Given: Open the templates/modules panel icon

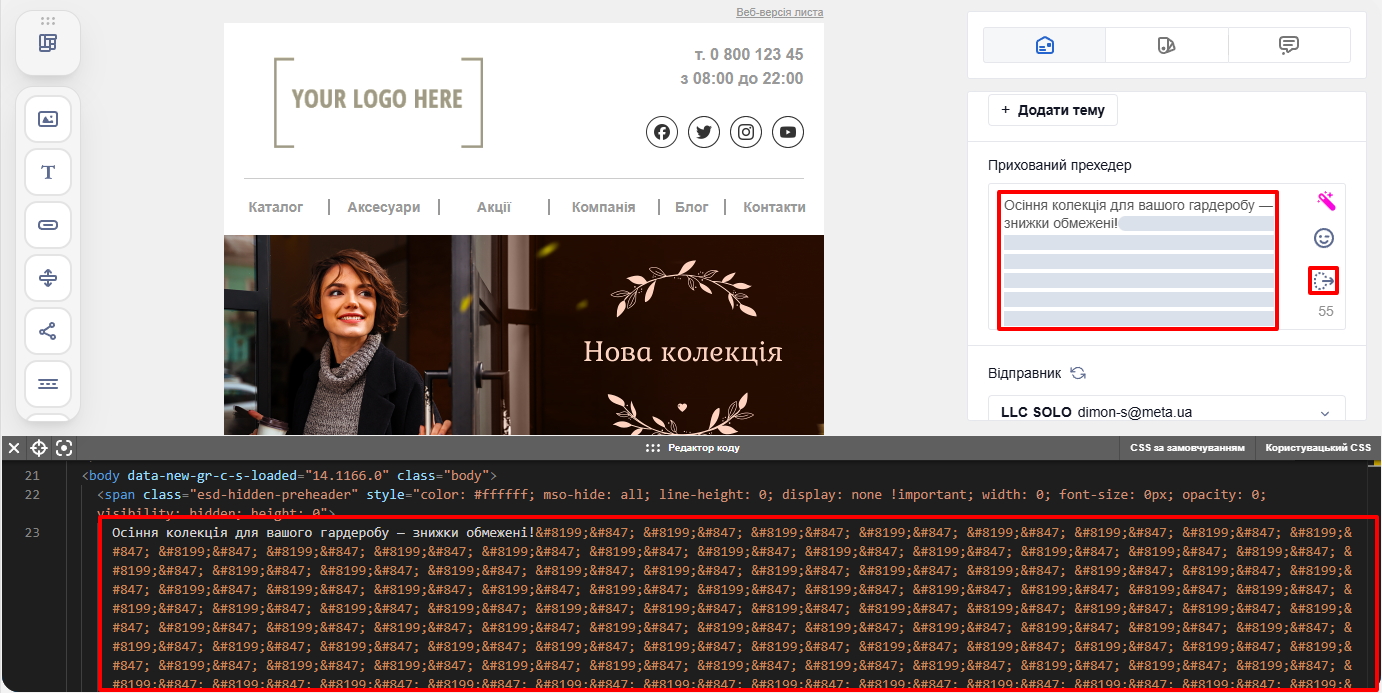Looking at the screenshot, I should (48, 43).
